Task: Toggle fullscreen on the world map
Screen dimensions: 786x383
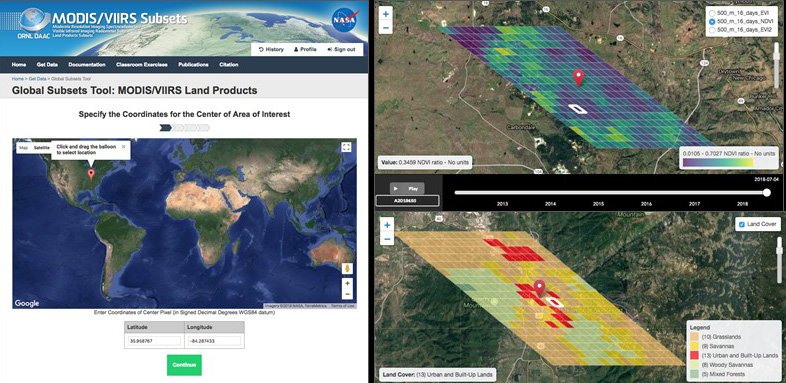Action: pyautogui.click(x=346, y=147)
